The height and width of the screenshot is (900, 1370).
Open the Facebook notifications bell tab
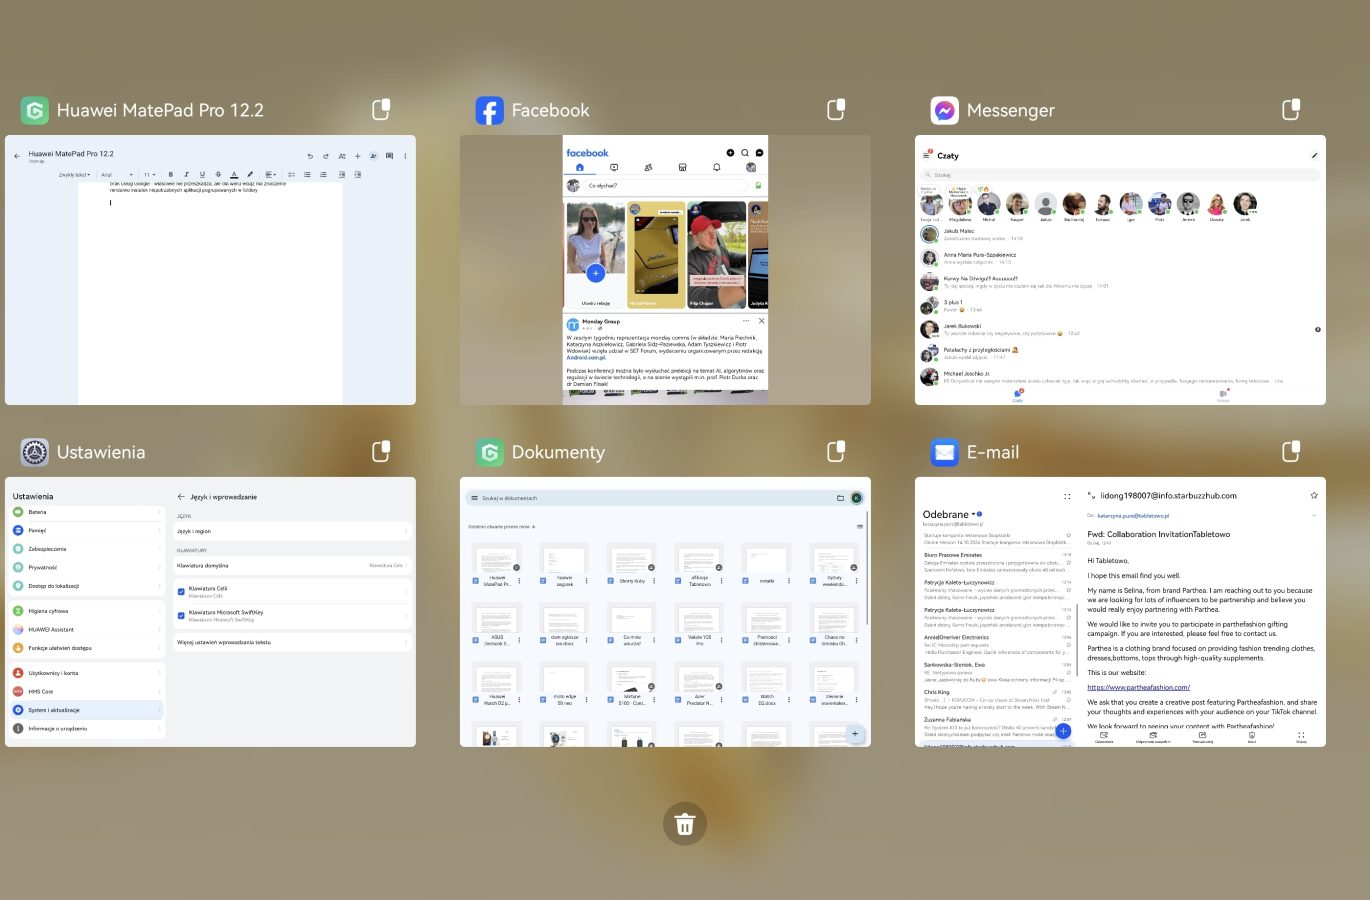coord(716,167)
